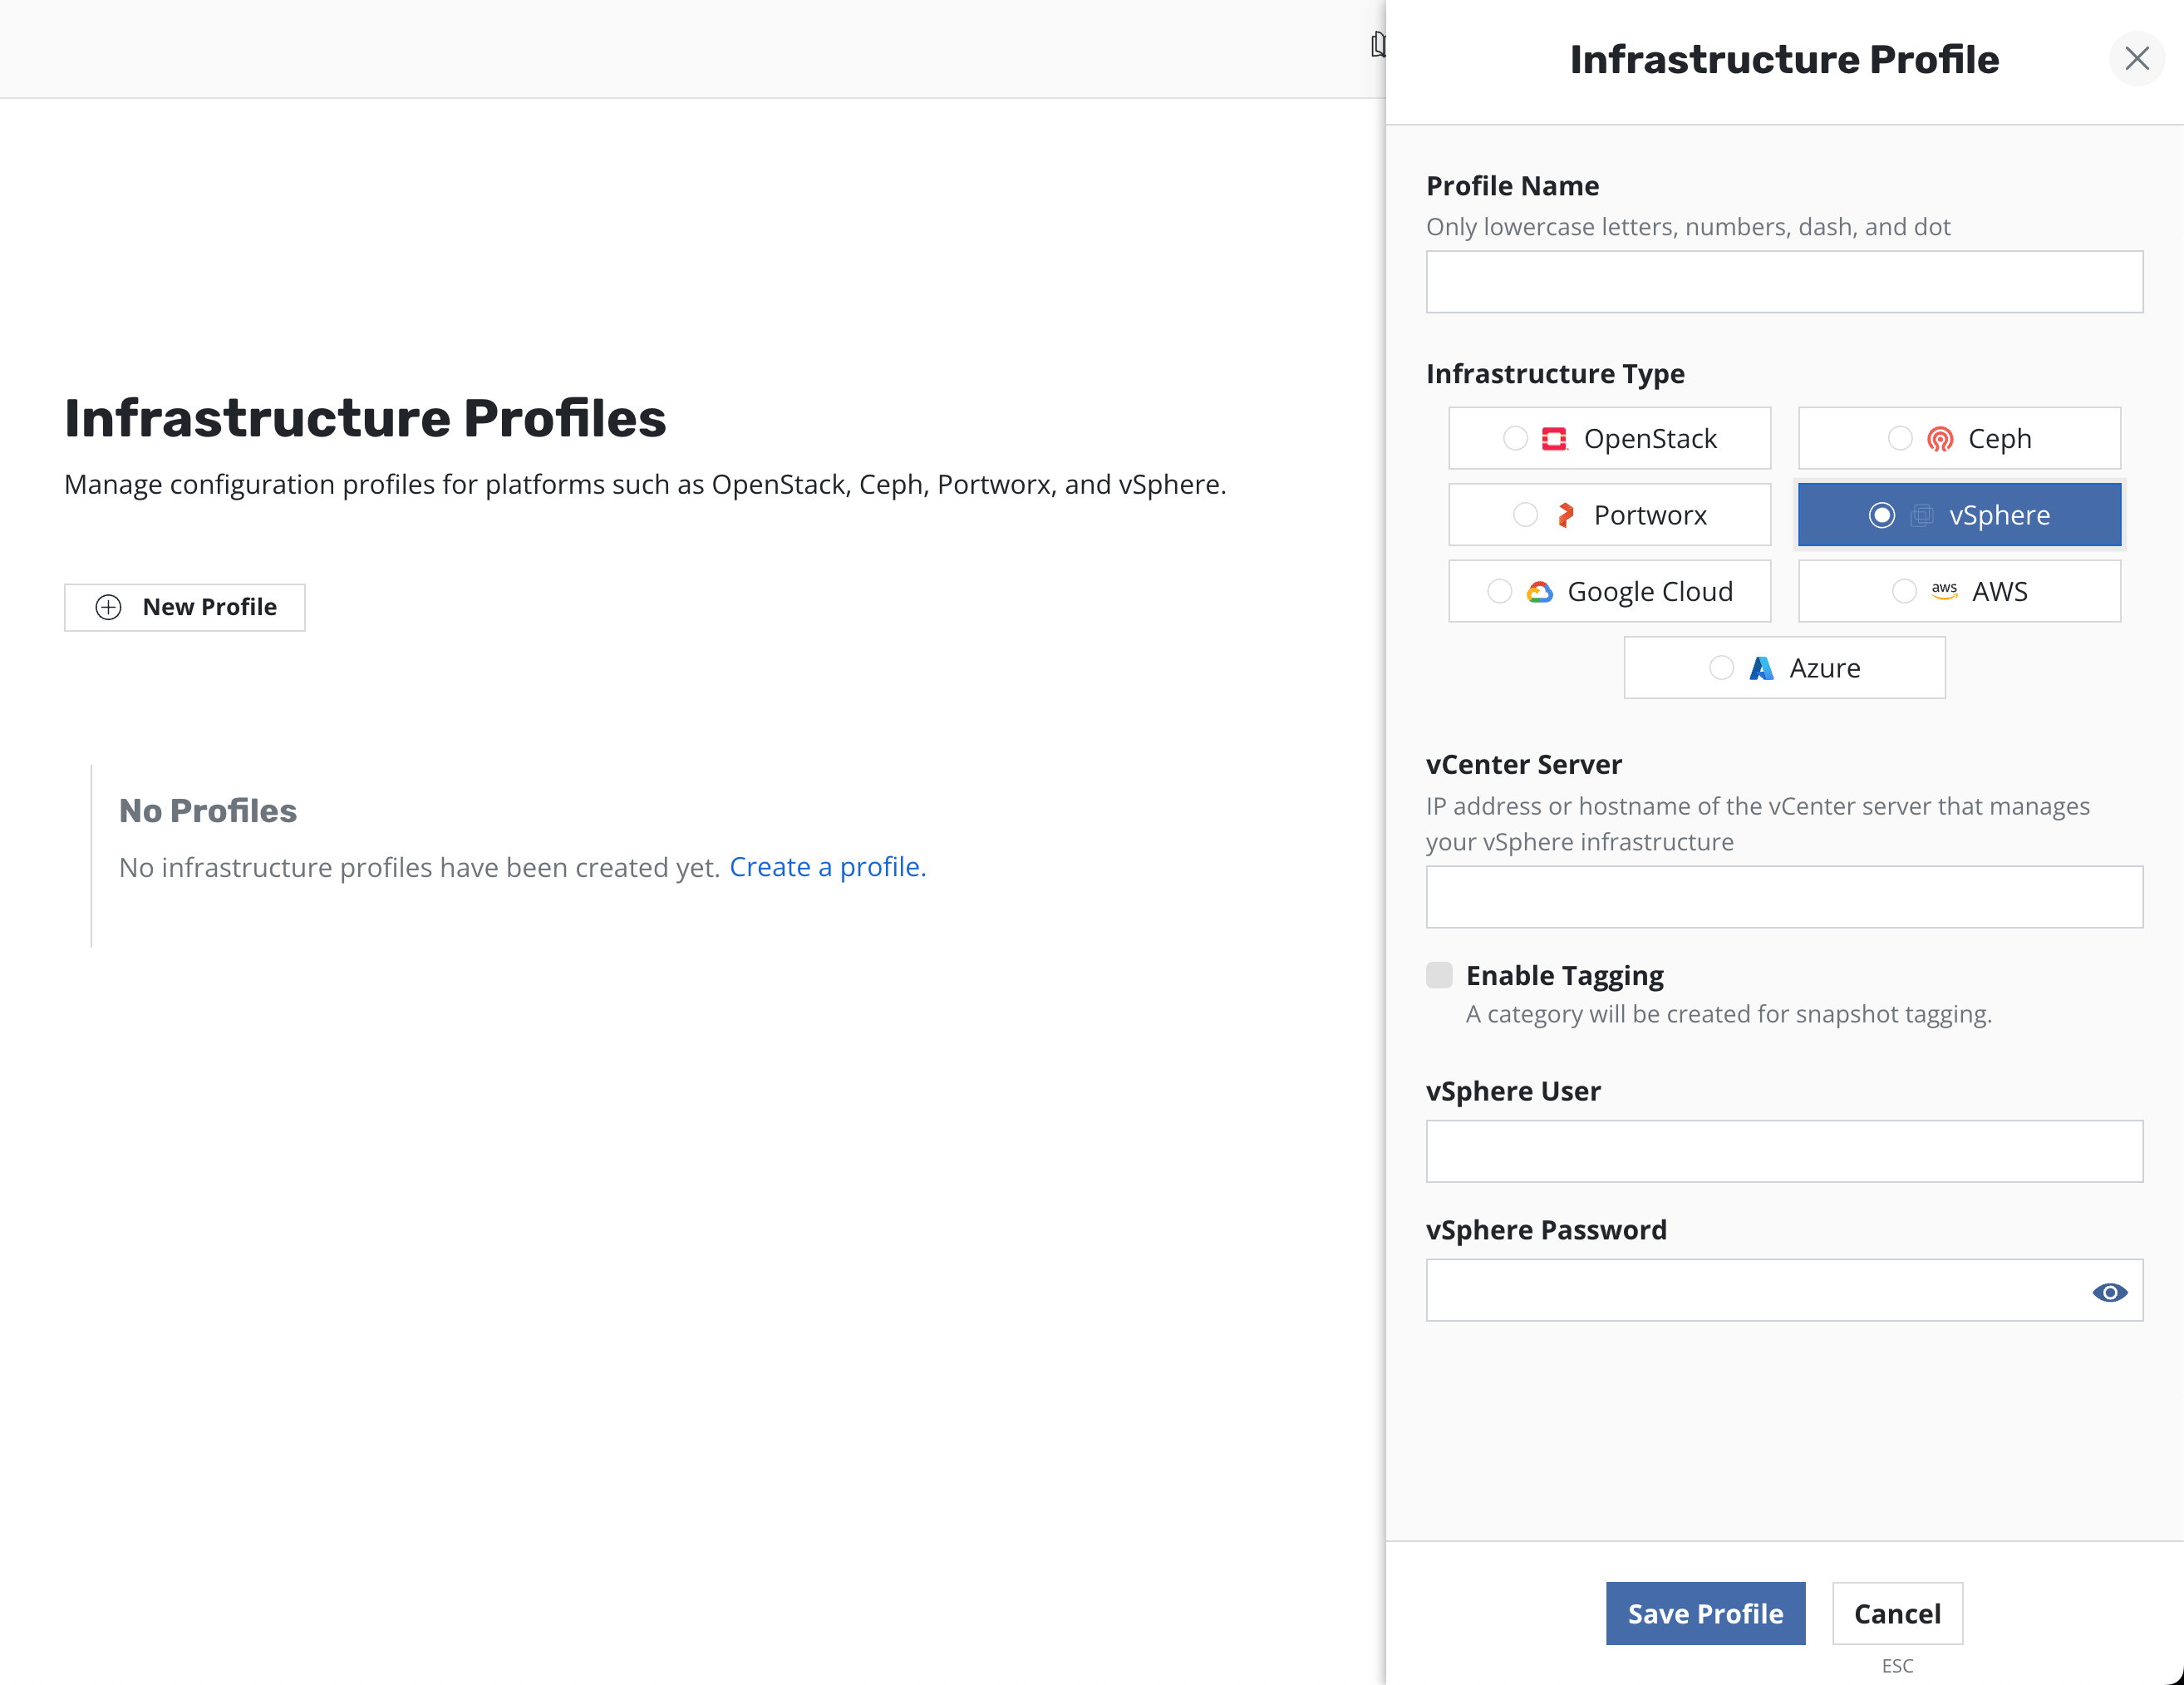Choose the Azure radio option
Screen dimensions: 2184x1685
pos(1721,668)
